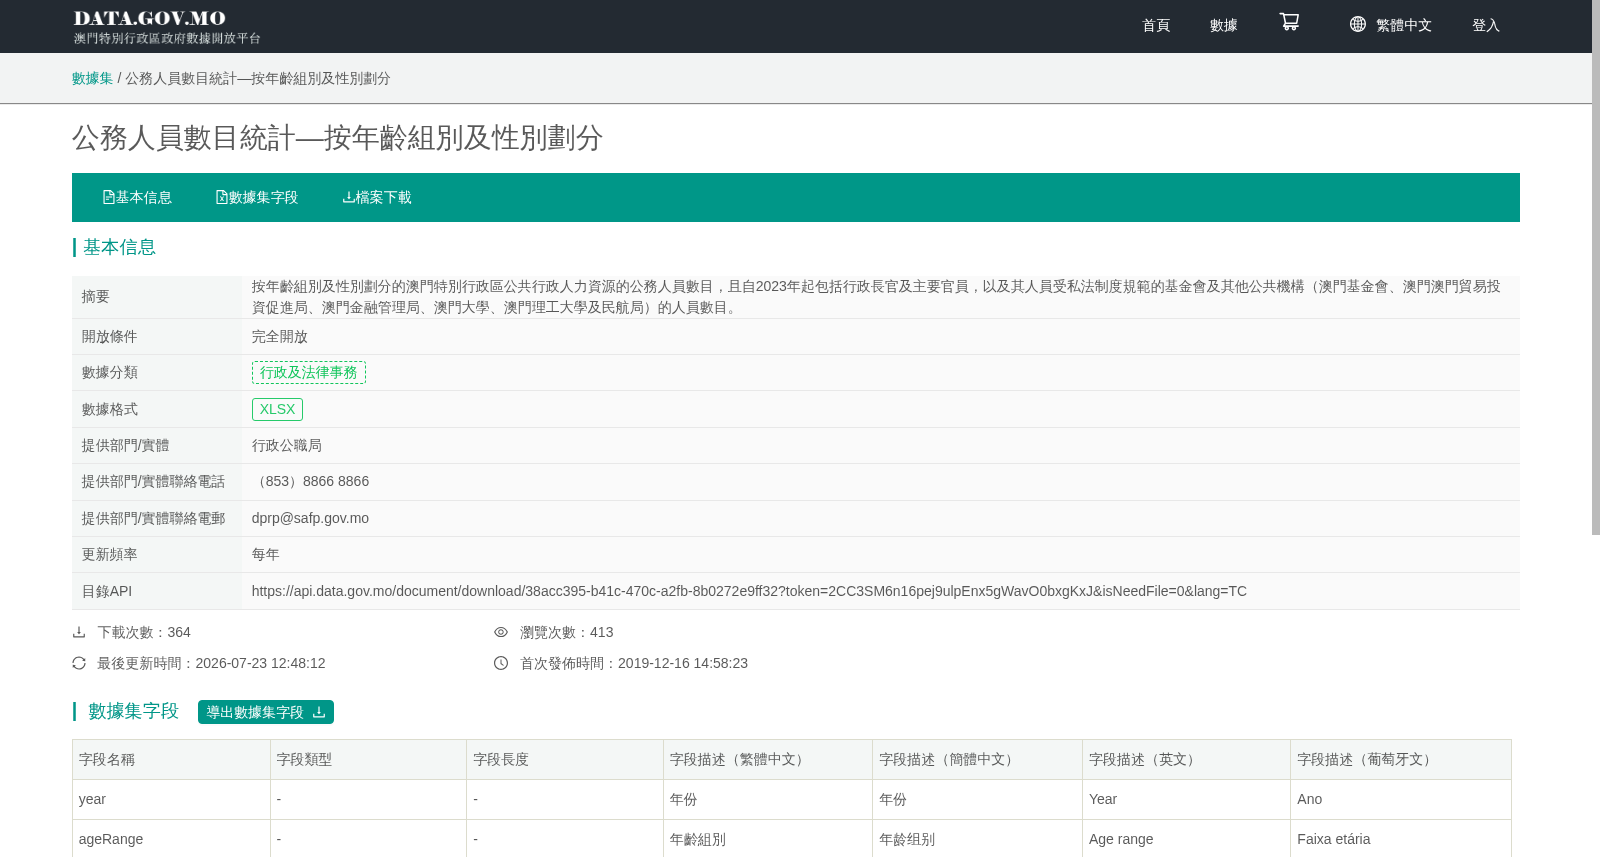Click the 基本信息 section heading
Screen dimensions: 1600x857
click(x=119, y=247)
